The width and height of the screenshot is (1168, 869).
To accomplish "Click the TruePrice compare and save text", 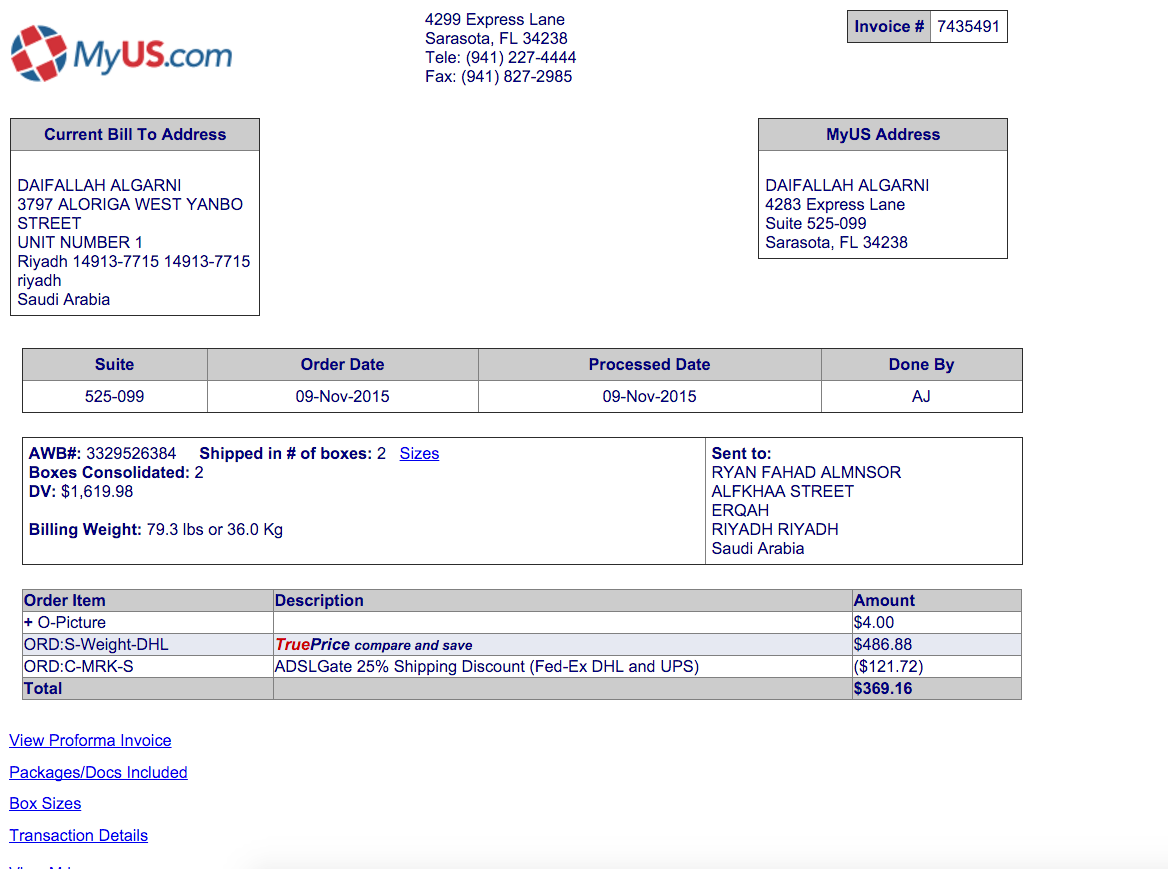I will (373, 645).
